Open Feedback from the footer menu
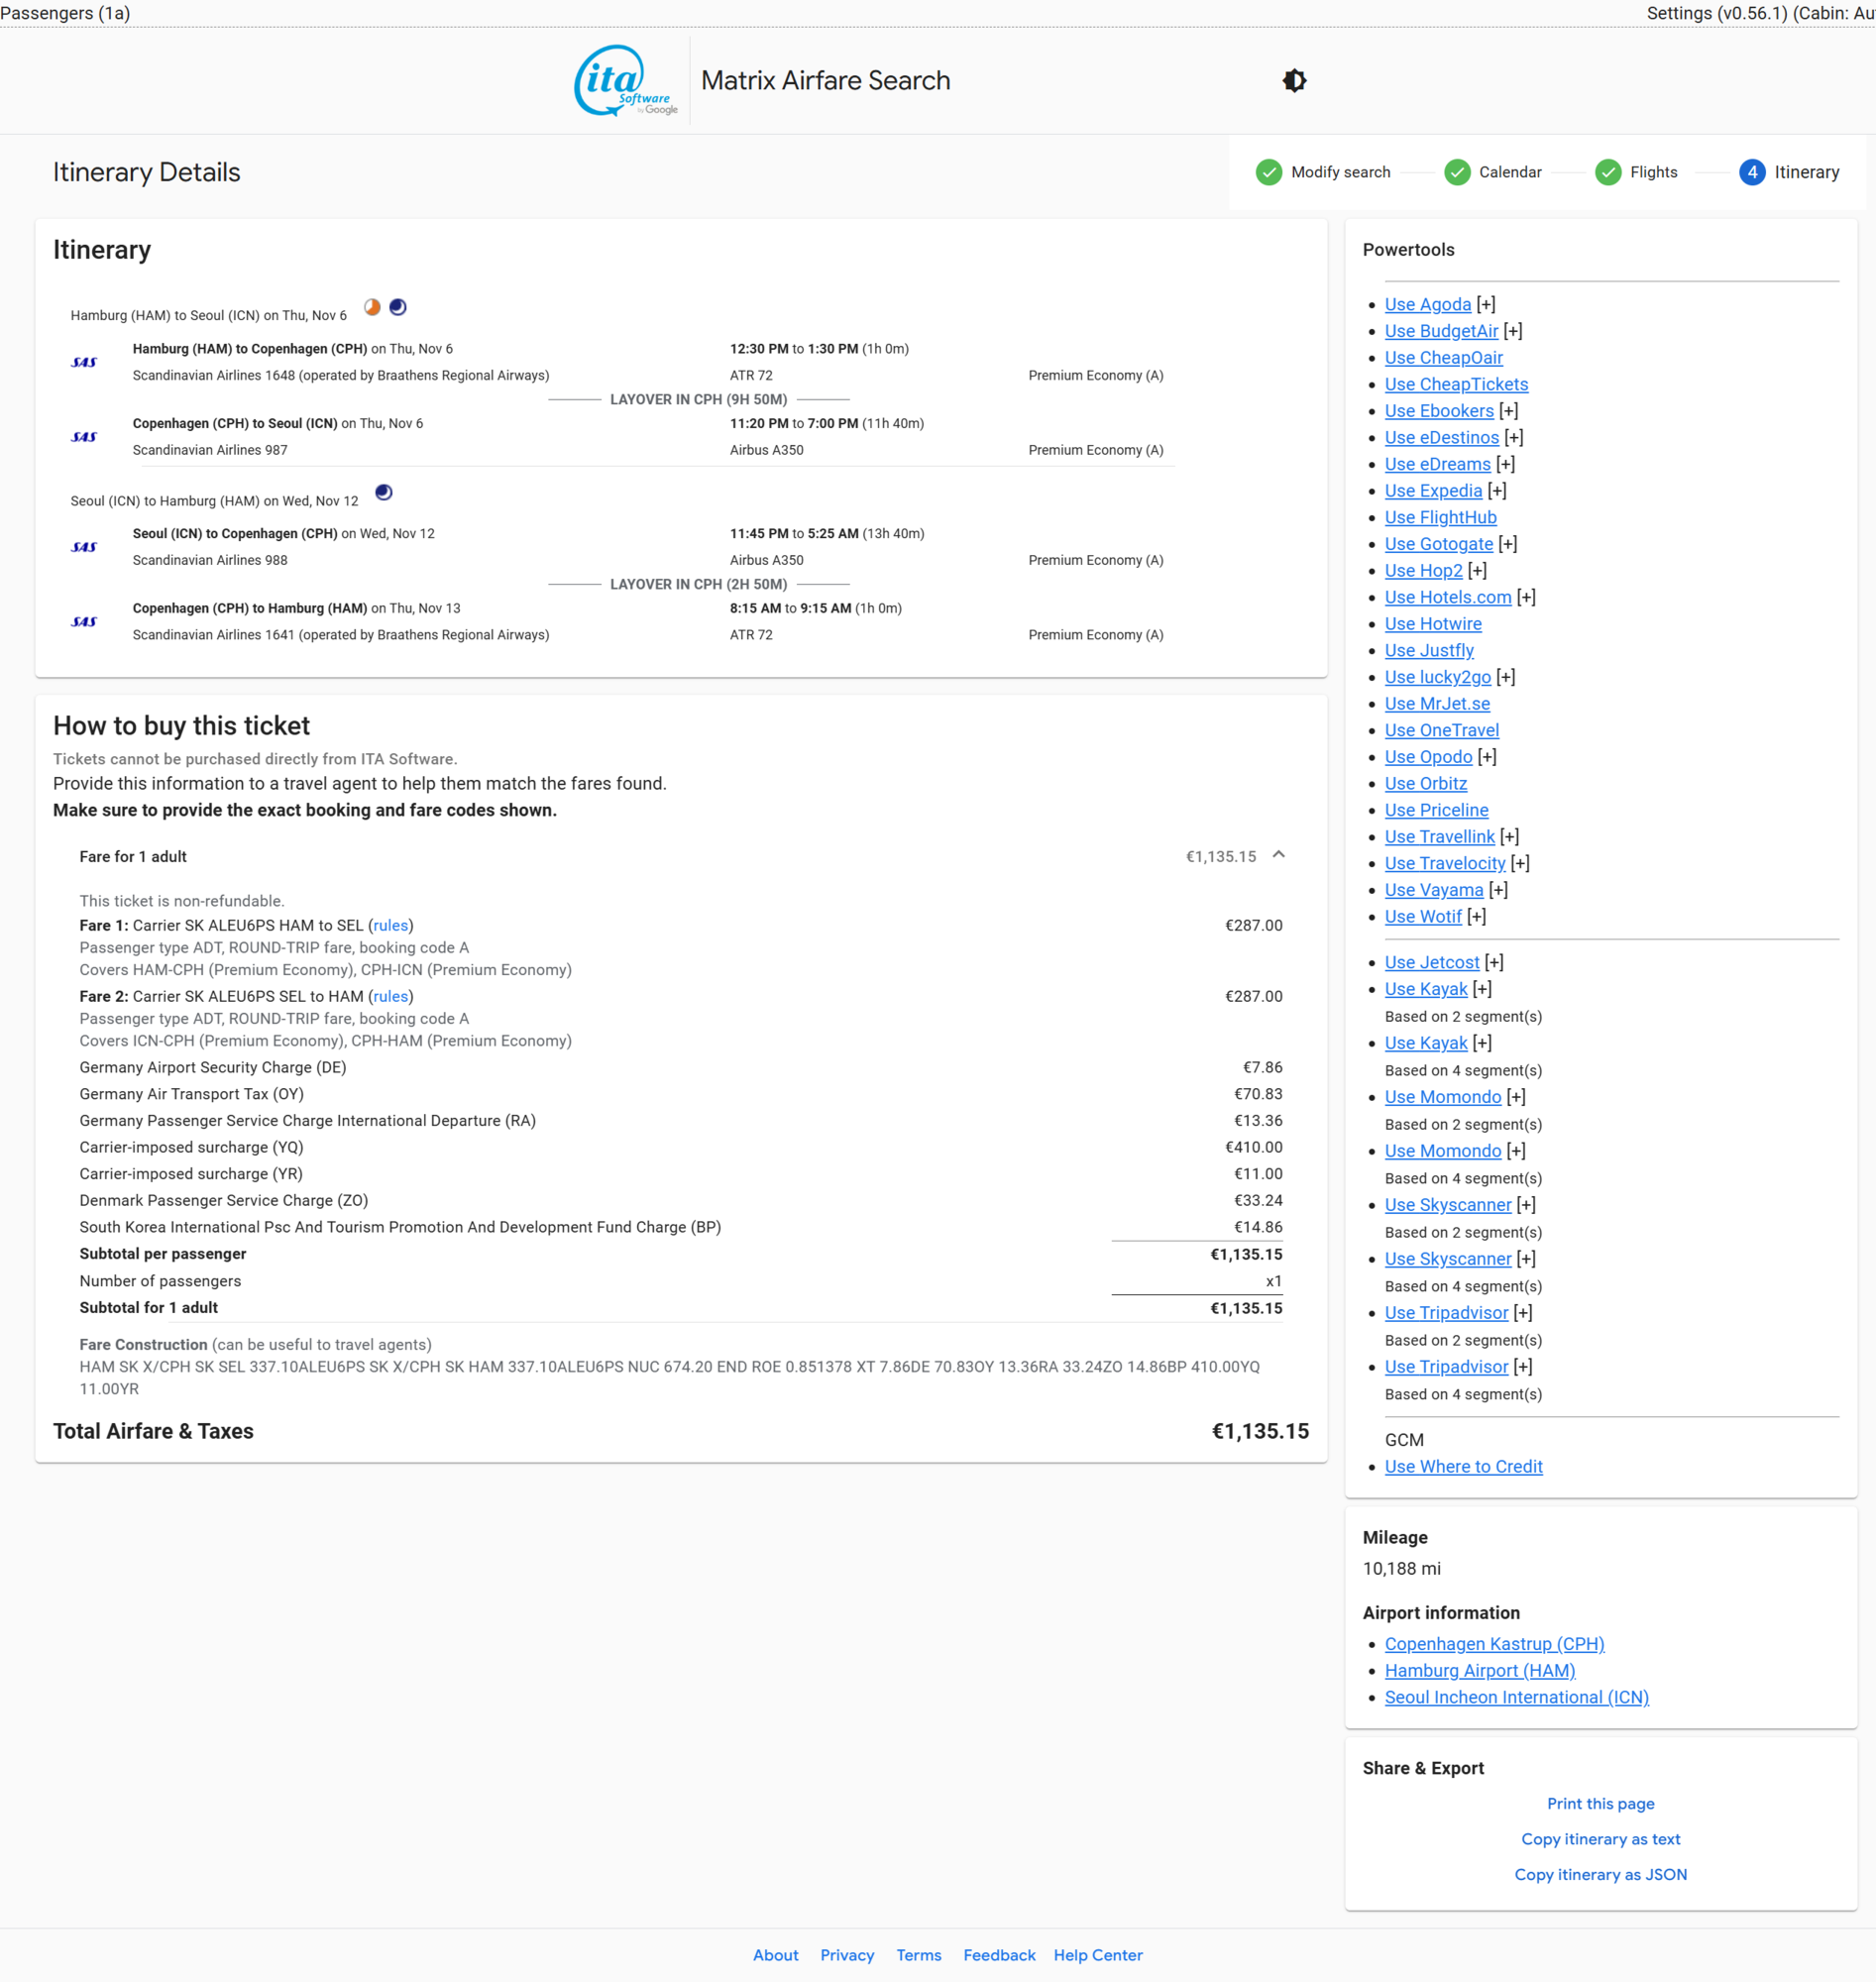The image size is (1876, 1982). (999, 1955)
